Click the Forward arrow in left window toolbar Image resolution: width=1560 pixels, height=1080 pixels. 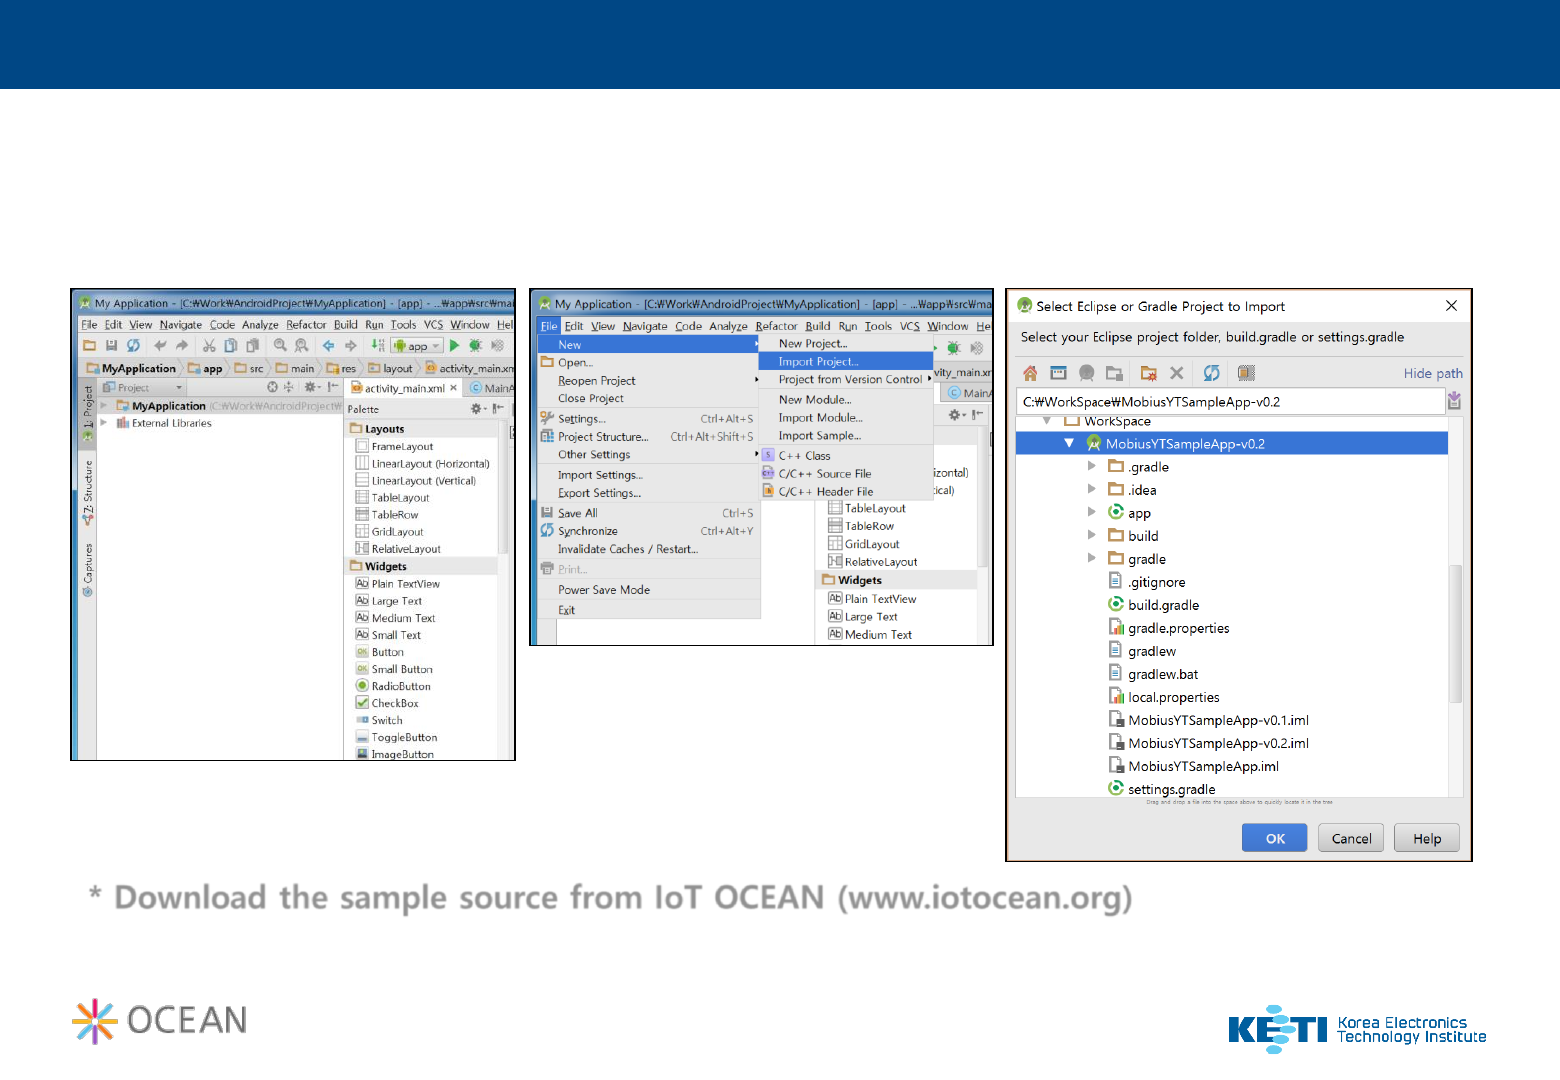click(351, 346)
